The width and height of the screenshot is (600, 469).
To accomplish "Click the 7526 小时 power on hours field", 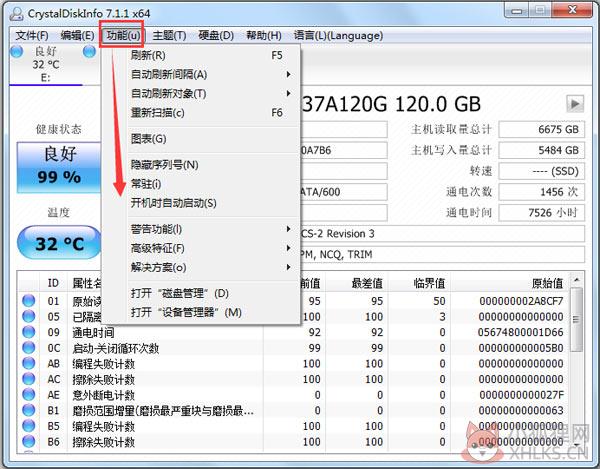I will [541, 212].
